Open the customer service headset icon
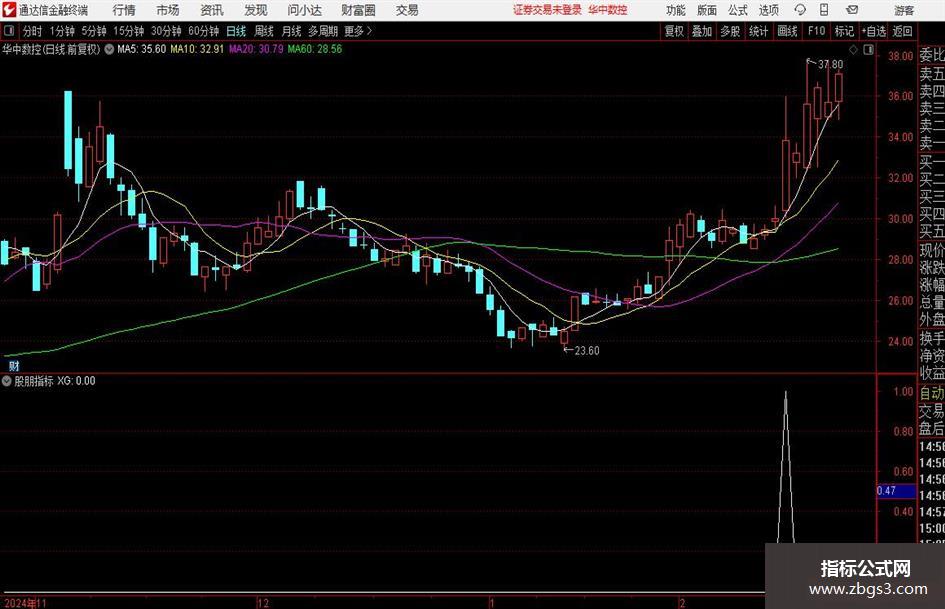This screenshot has height=609, width=945. pos(800,10)
